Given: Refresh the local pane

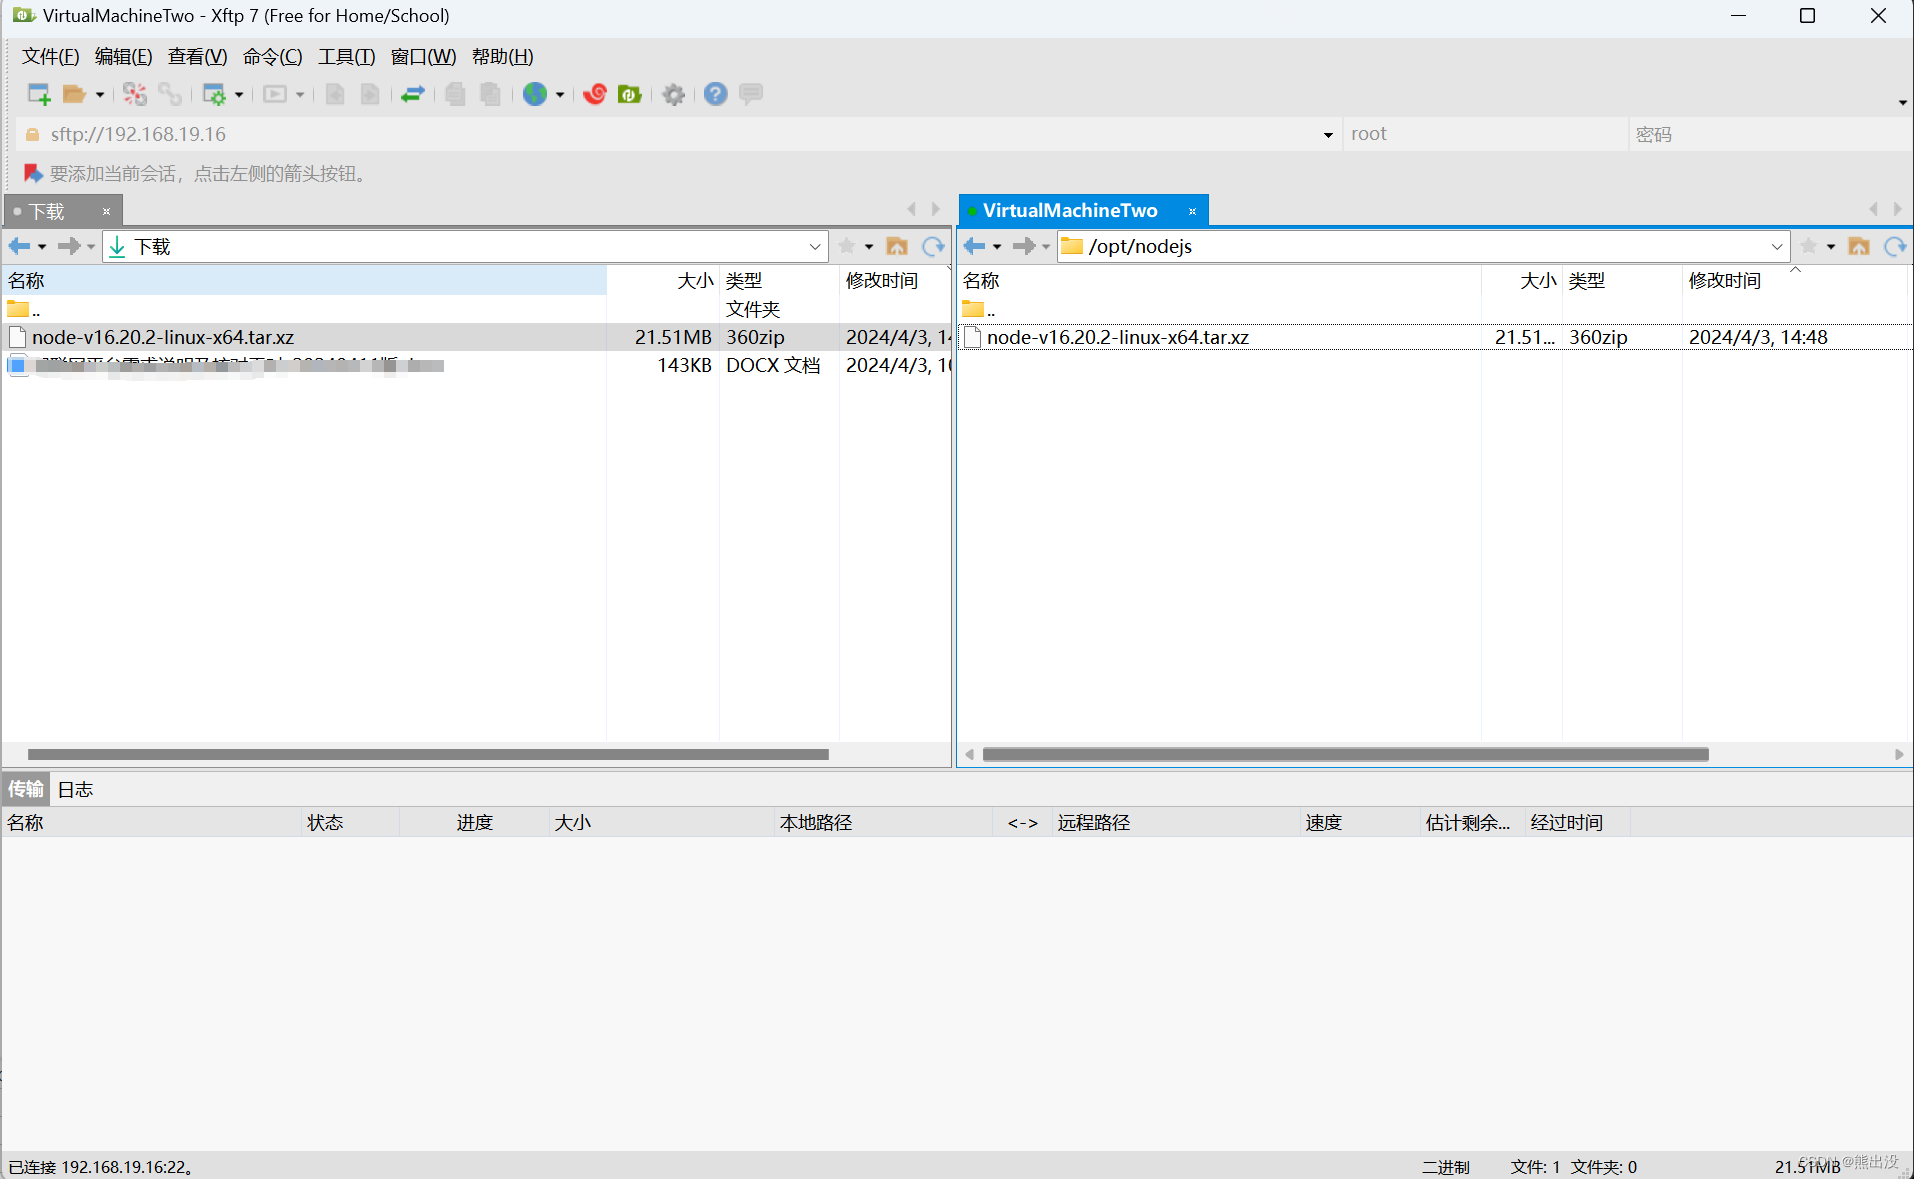Looking at the screenshot, I should coord(933,246).
